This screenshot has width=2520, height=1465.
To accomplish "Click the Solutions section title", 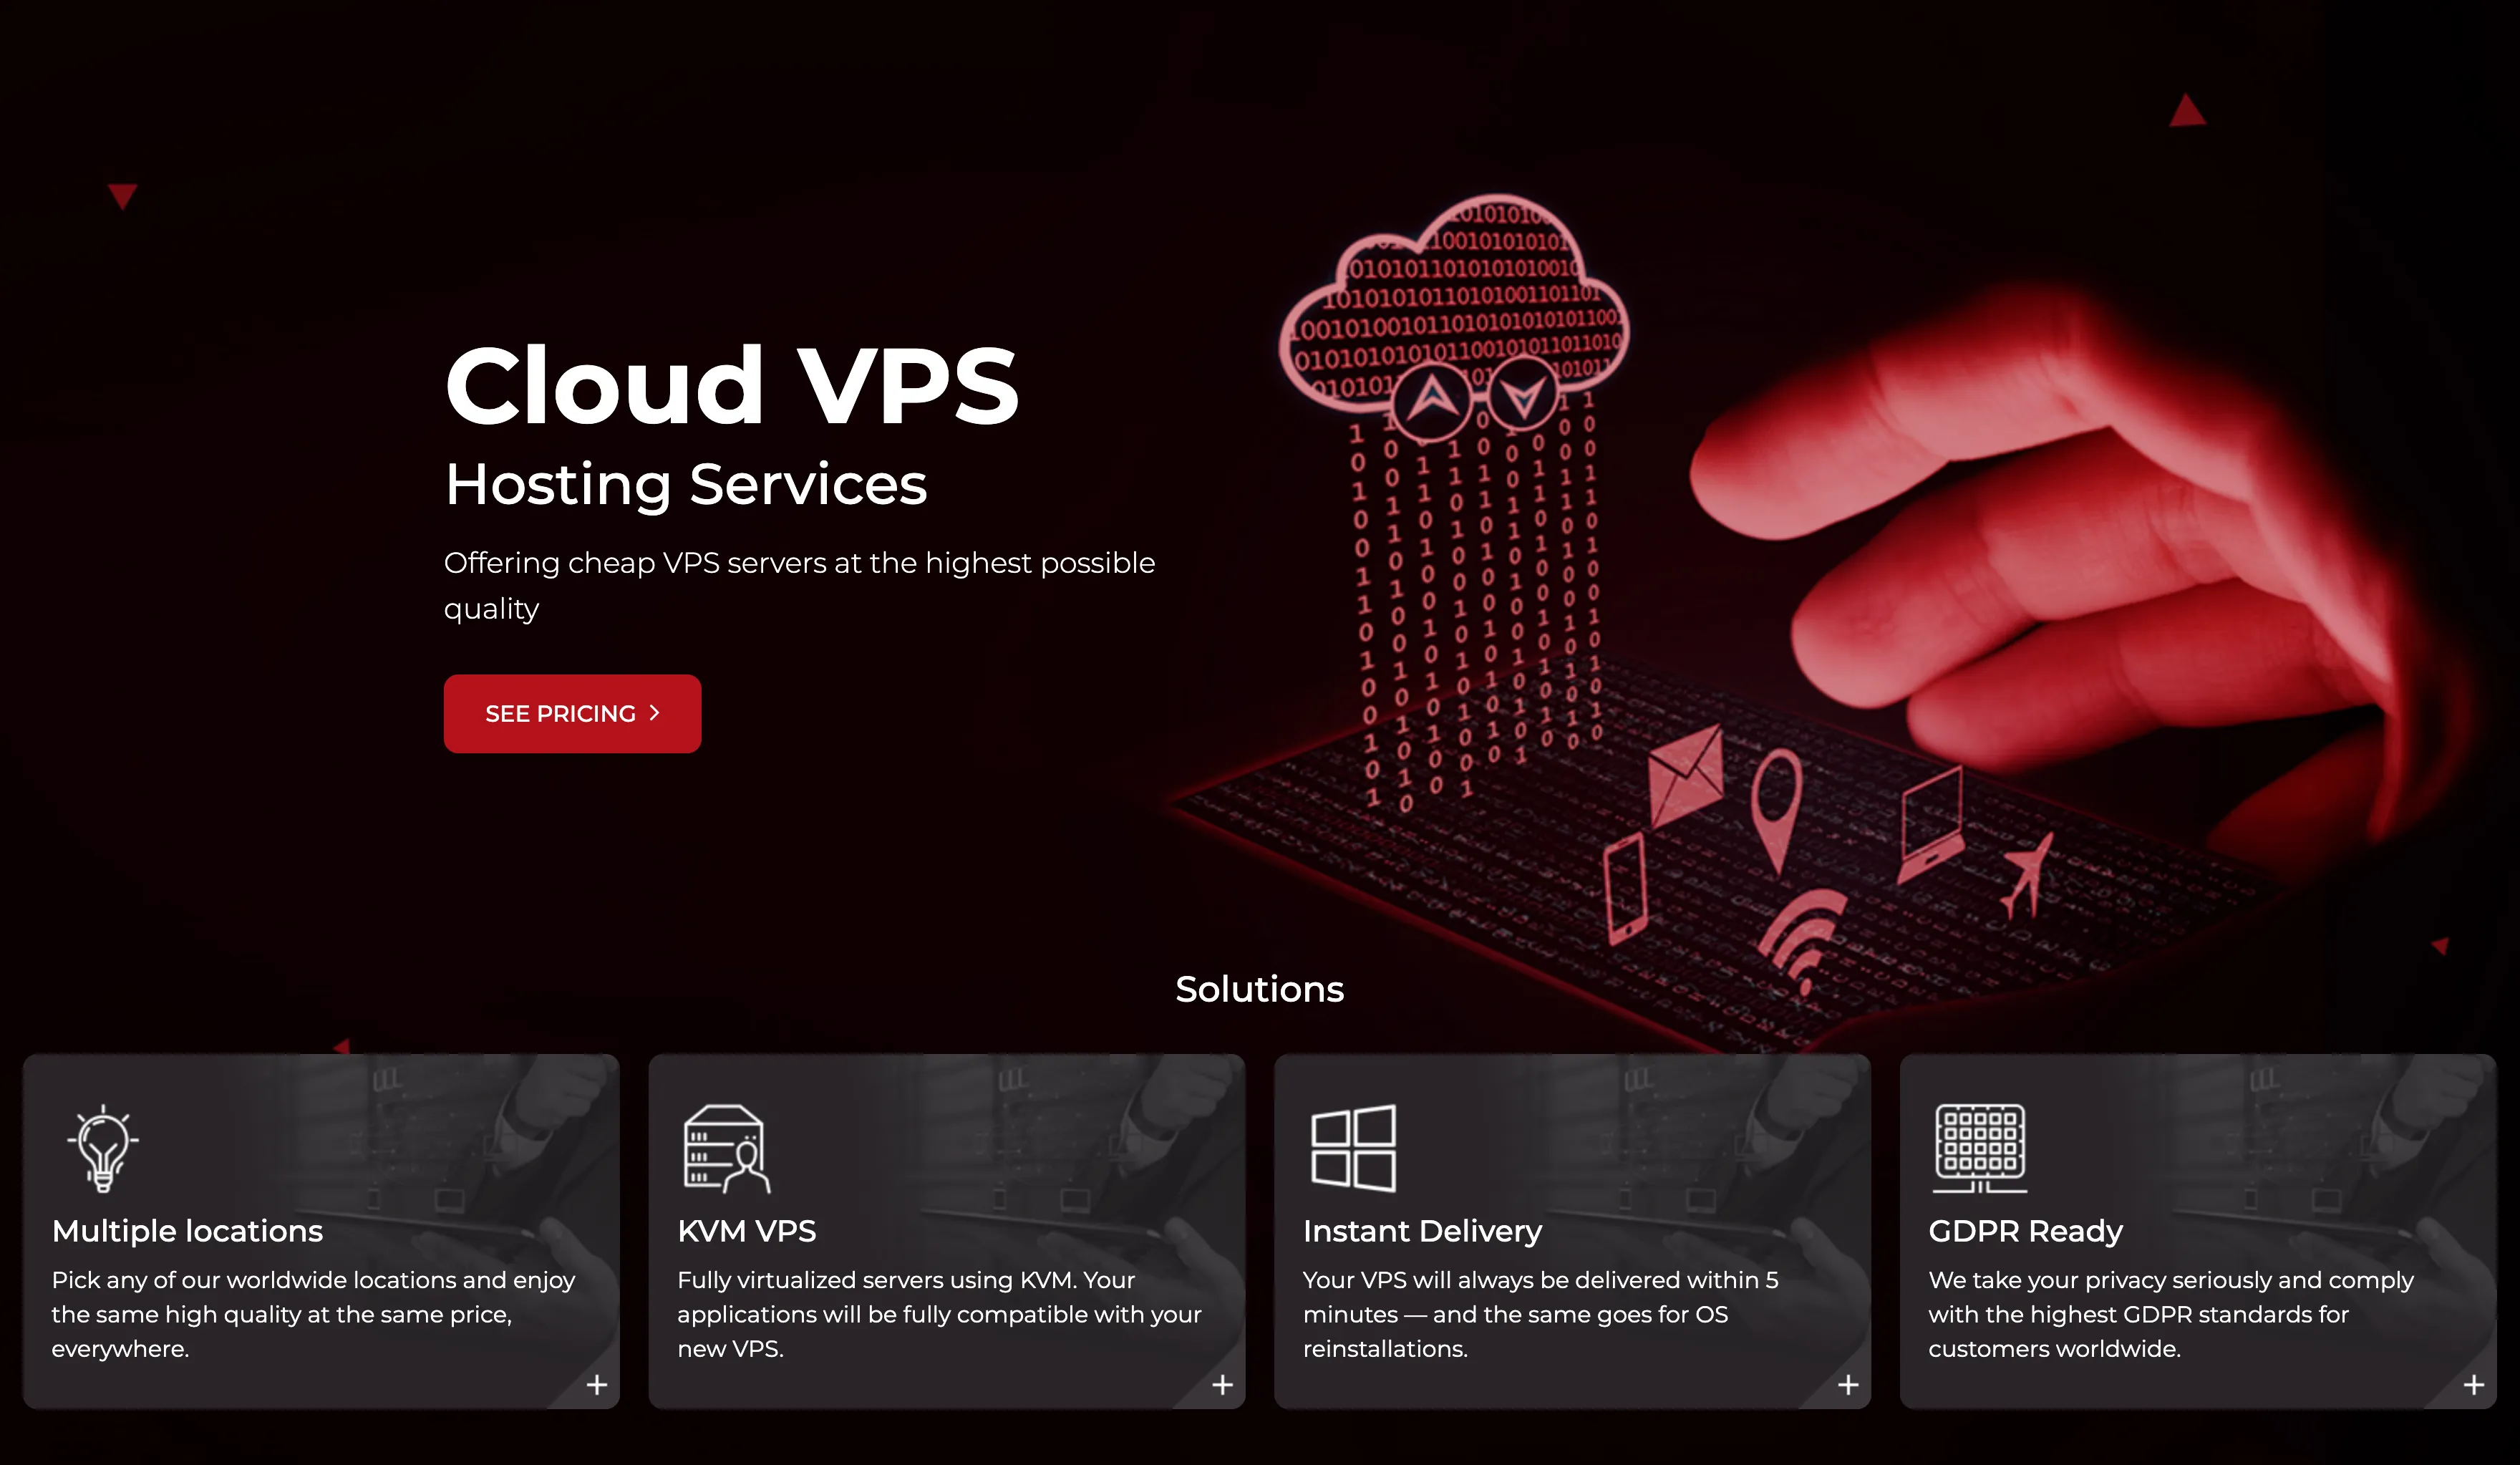I will click(x=1259, y=989).
